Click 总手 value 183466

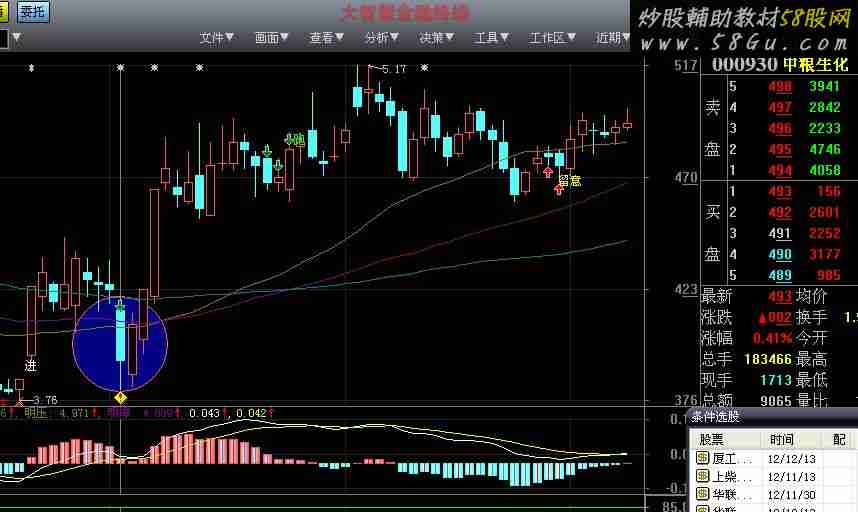768,359
